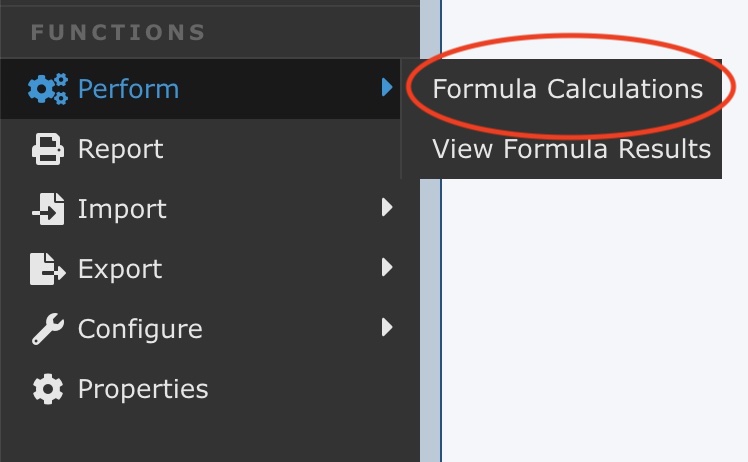
Task: Choose the Import menu entry
Action: click(x=122, y=209)
